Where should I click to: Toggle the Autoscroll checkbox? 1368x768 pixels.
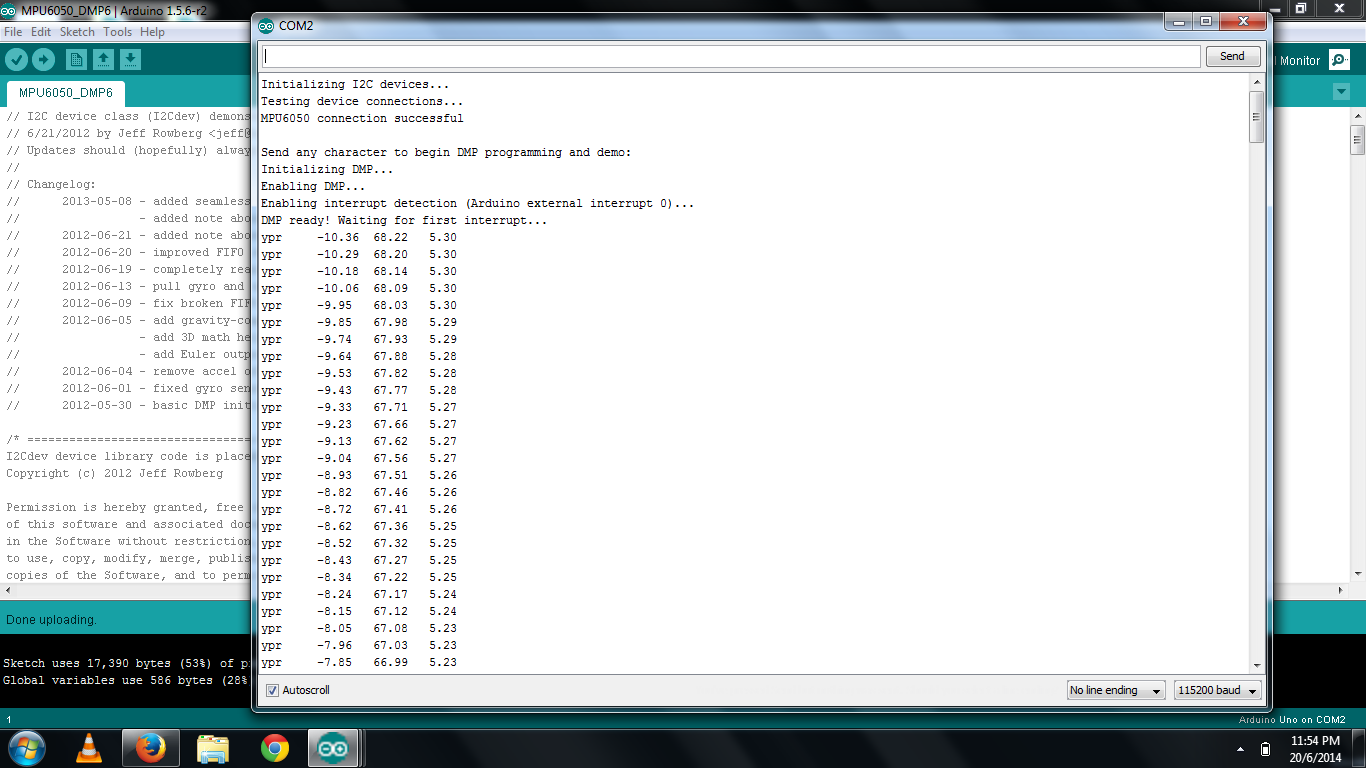(273, 690)
